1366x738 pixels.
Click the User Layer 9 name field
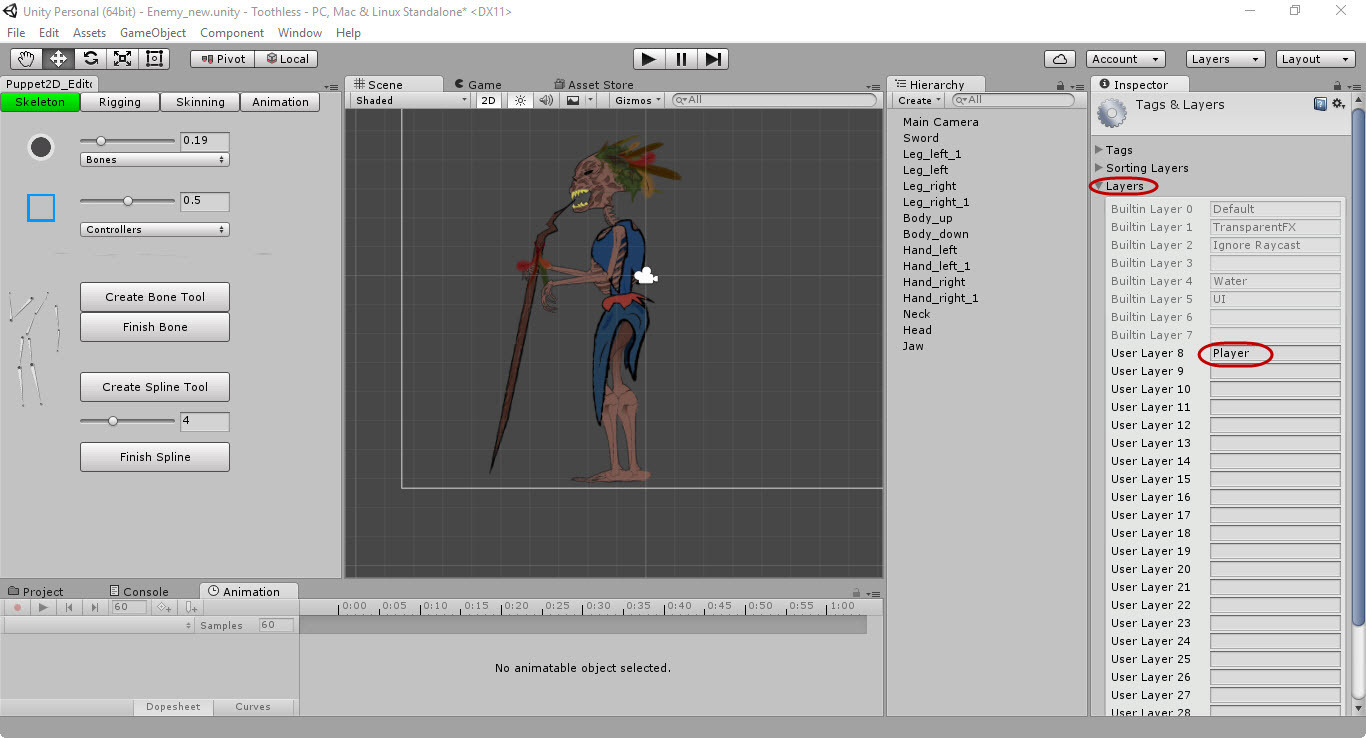pyautogui.click(x=1274, y=371)
